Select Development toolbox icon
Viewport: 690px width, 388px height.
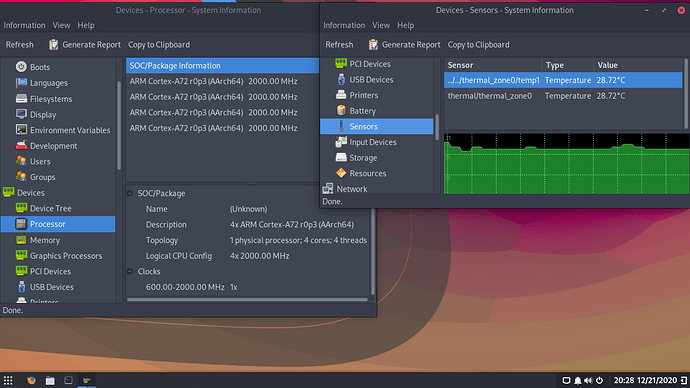(21, 146)
